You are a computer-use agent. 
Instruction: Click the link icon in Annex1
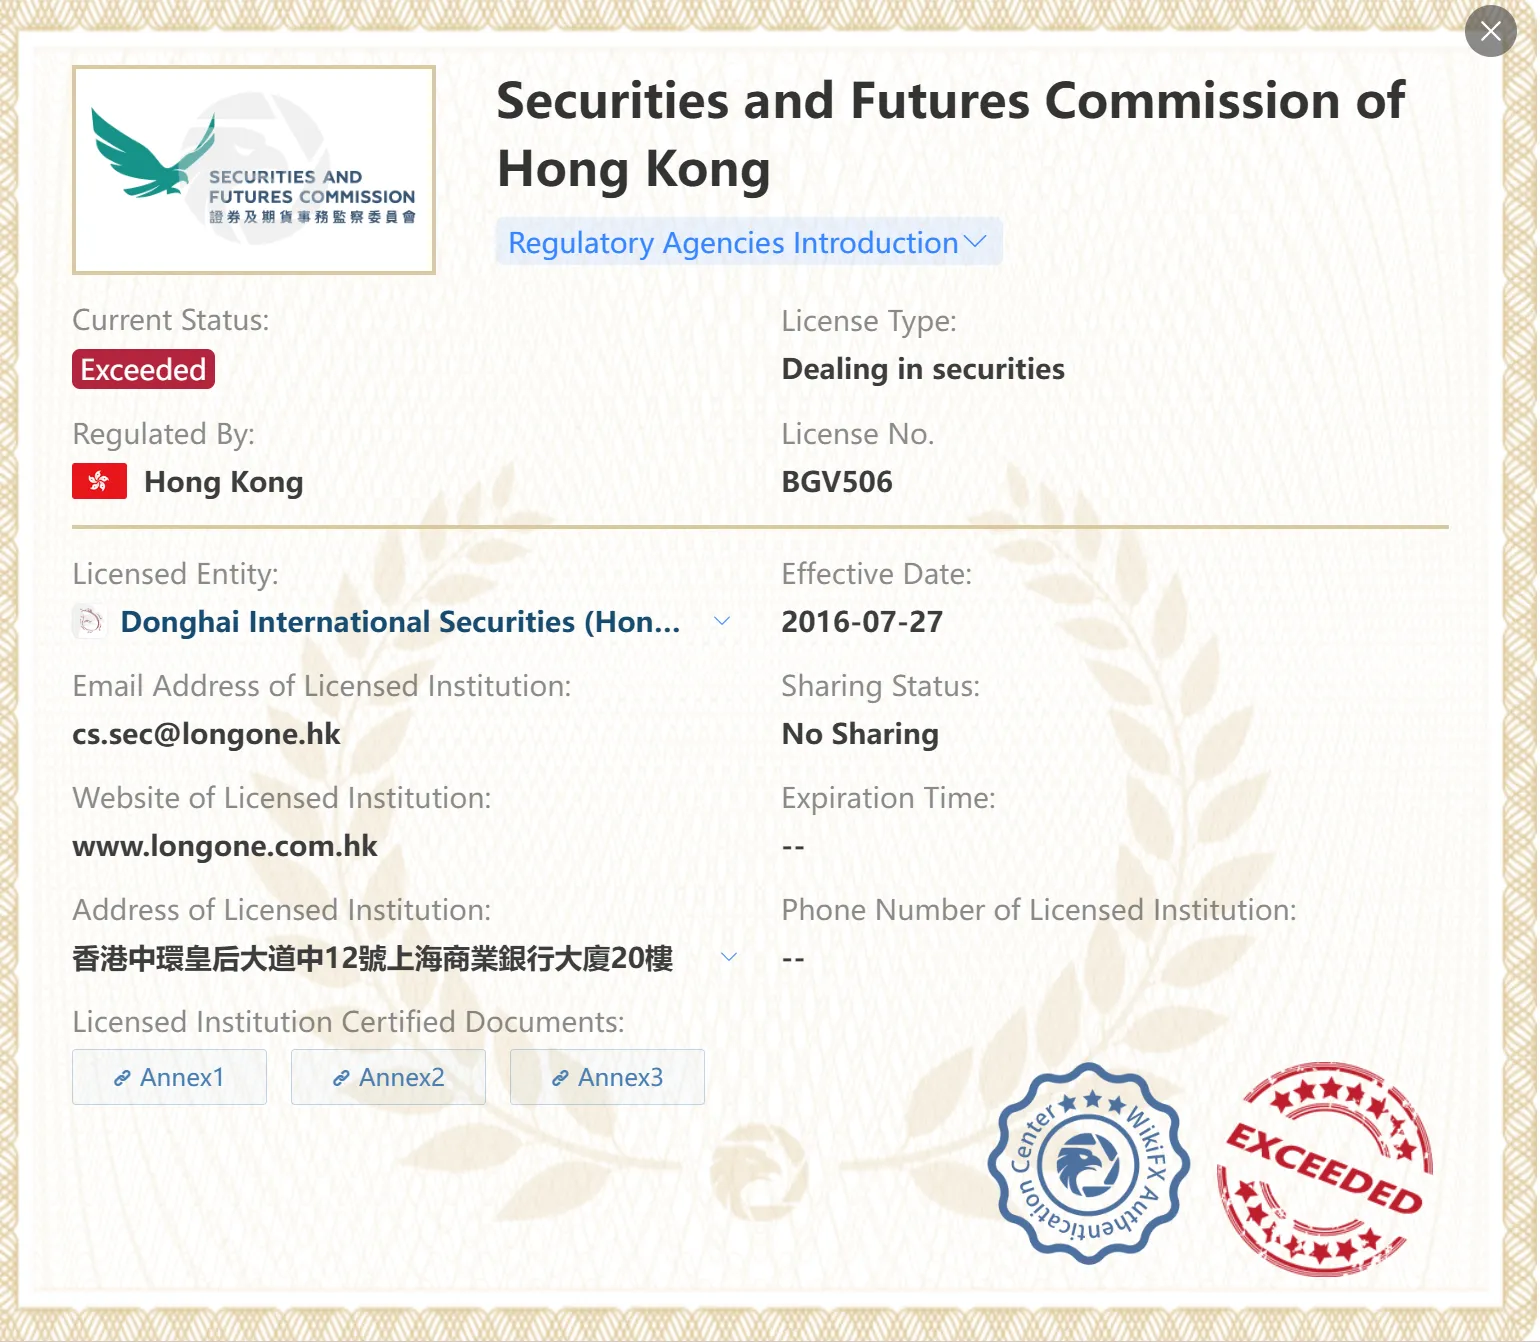pyautogui.click(x=122, y=1078)
